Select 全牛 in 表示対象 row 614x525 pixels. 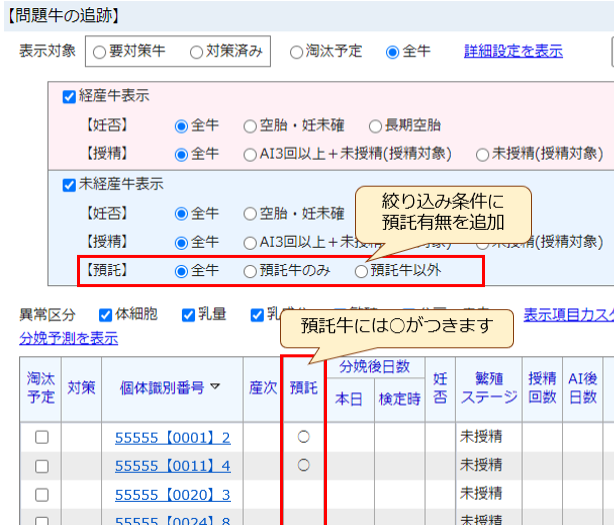(392, 52)
